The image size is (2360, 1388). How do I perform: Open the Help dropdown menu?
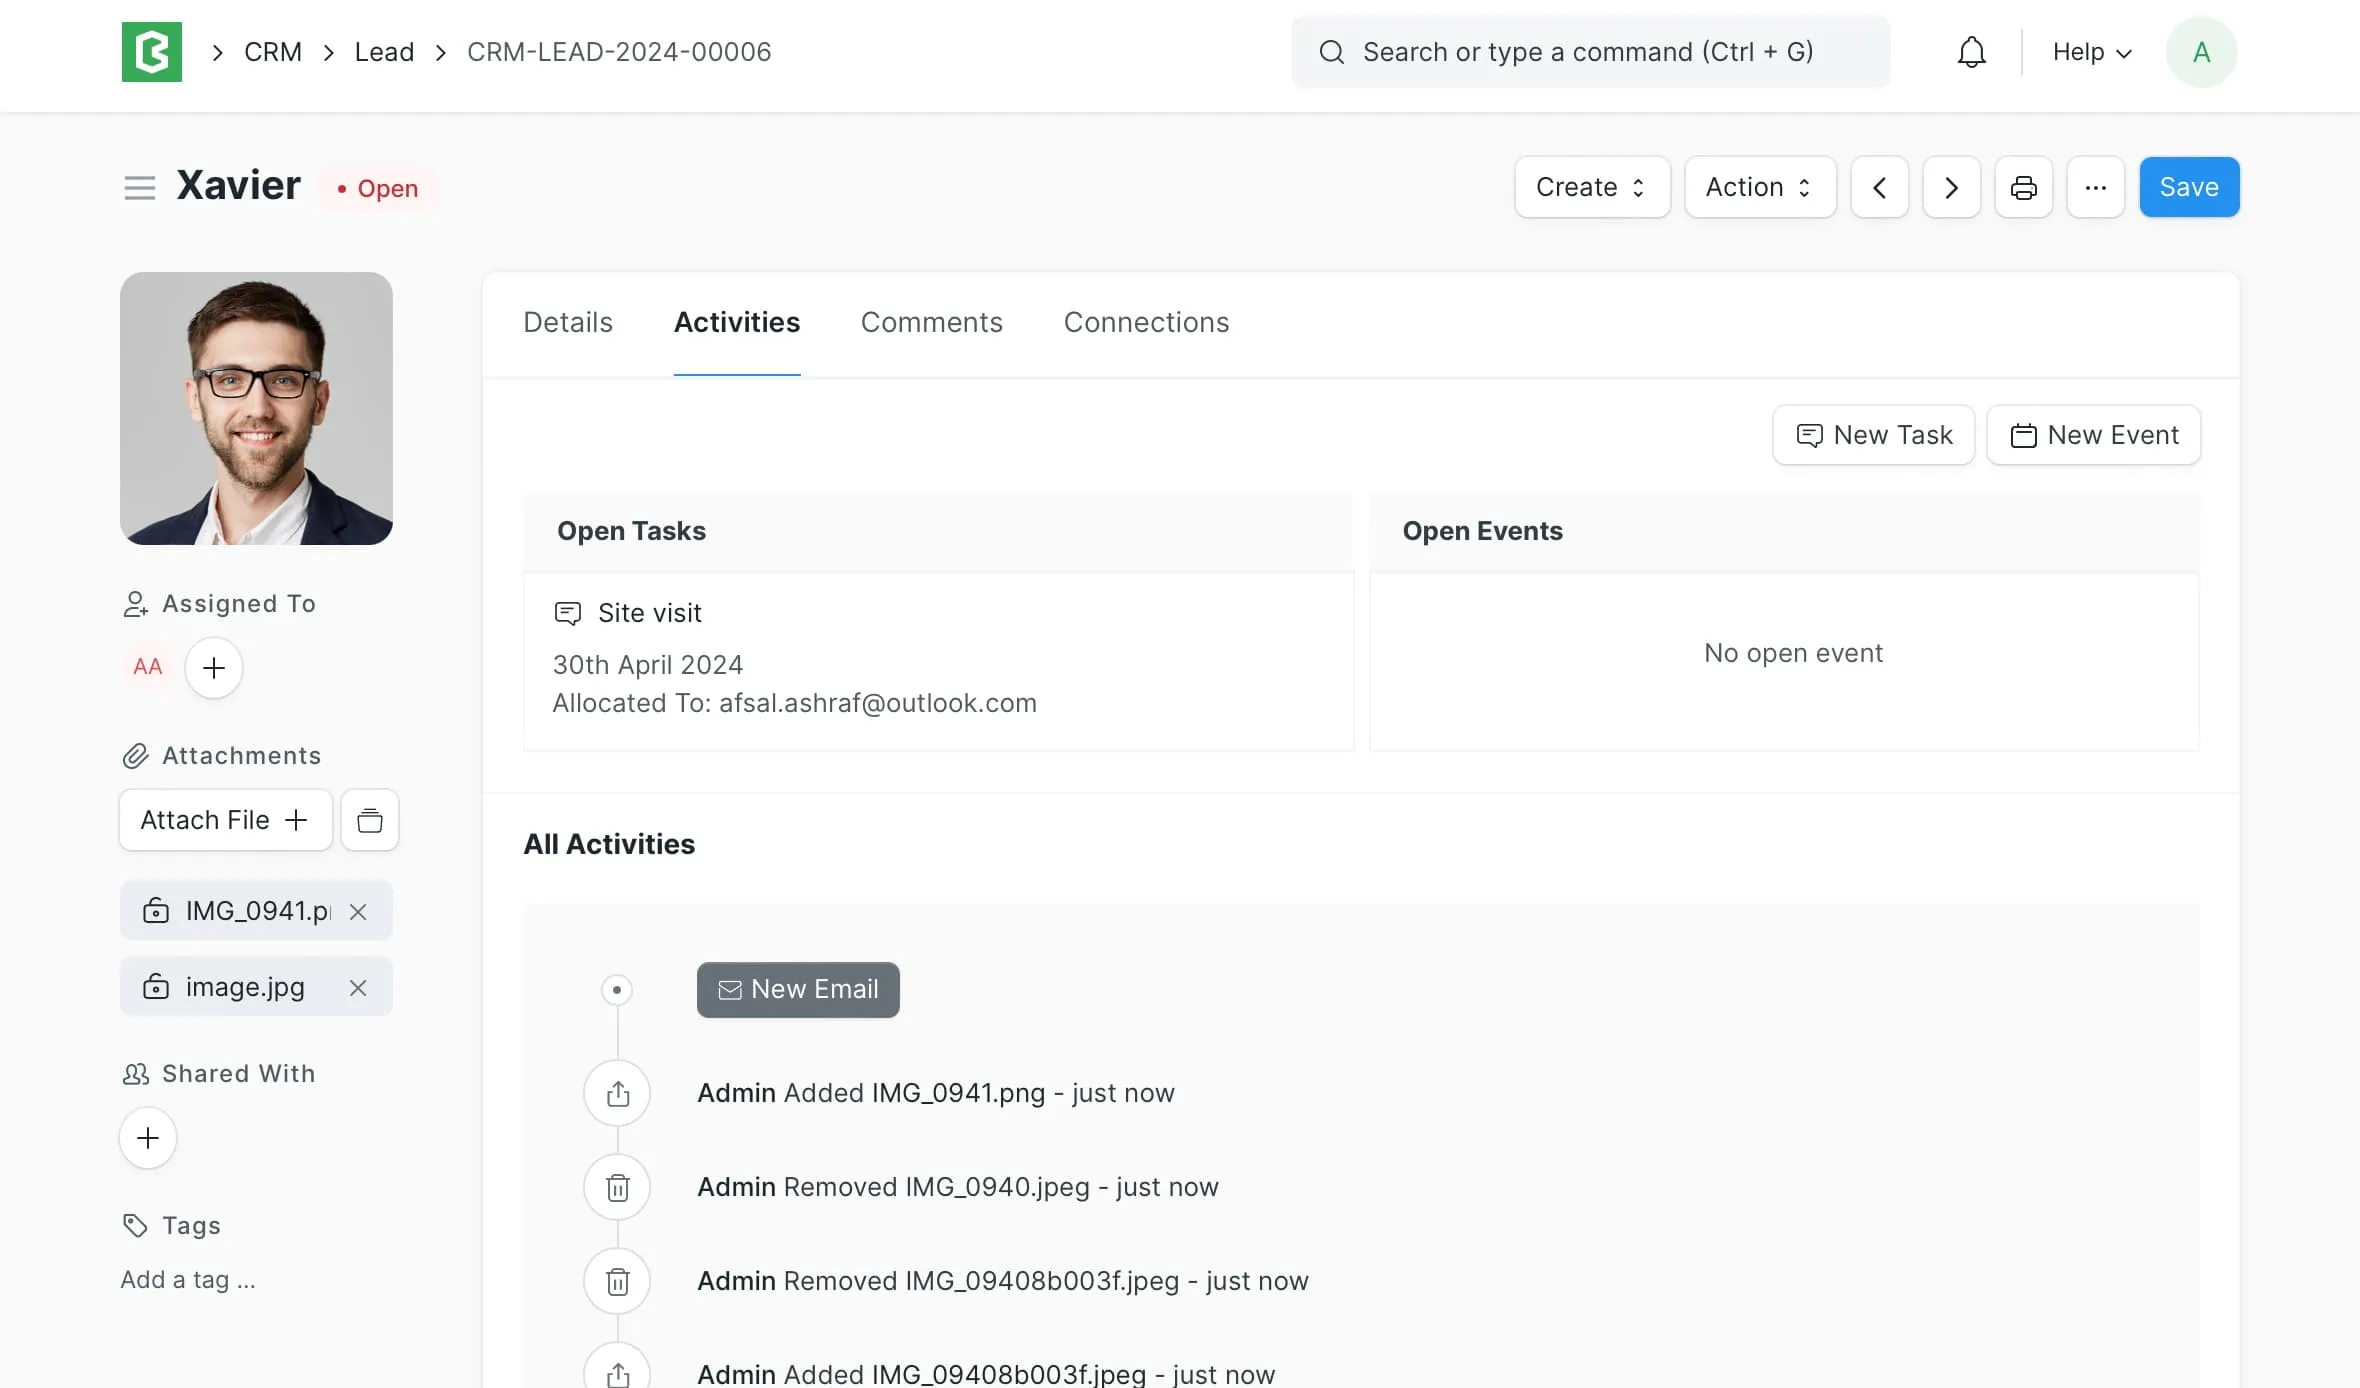[x=2091, y=52]
